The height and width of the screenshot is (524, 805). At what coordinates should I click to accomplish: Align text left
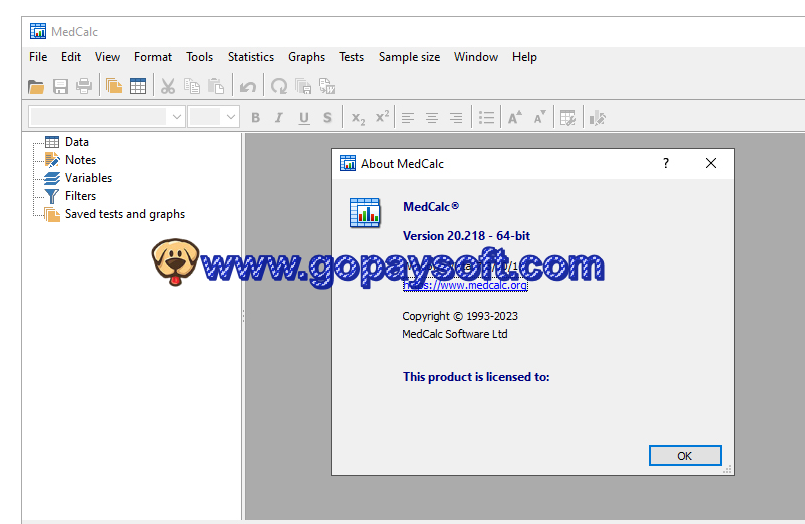pos(408,118)
